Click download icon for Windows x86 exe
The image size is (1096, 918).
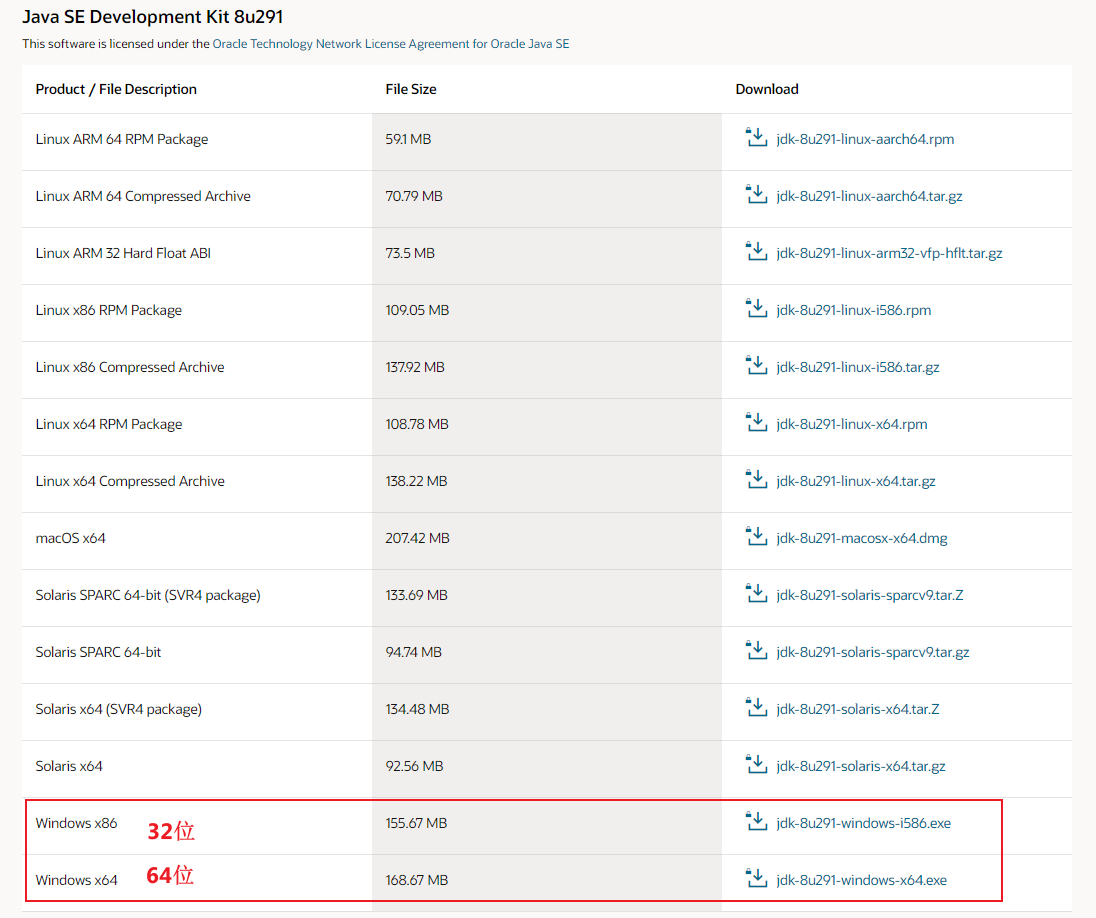(x=756, y=822)
